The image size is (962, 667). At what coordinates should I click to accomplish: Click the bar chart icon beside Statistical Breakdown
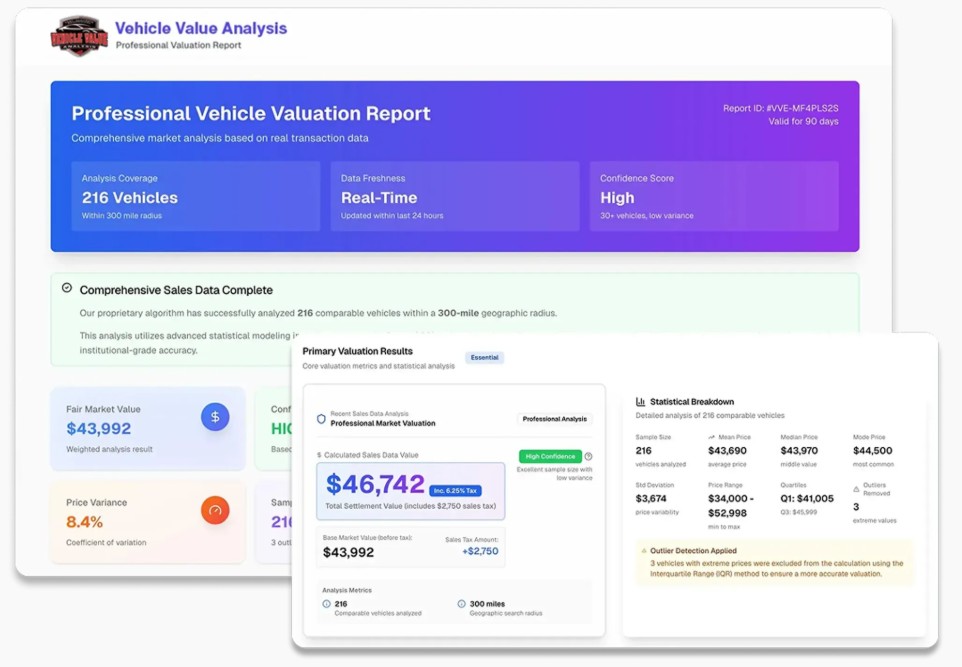(640, 401)
